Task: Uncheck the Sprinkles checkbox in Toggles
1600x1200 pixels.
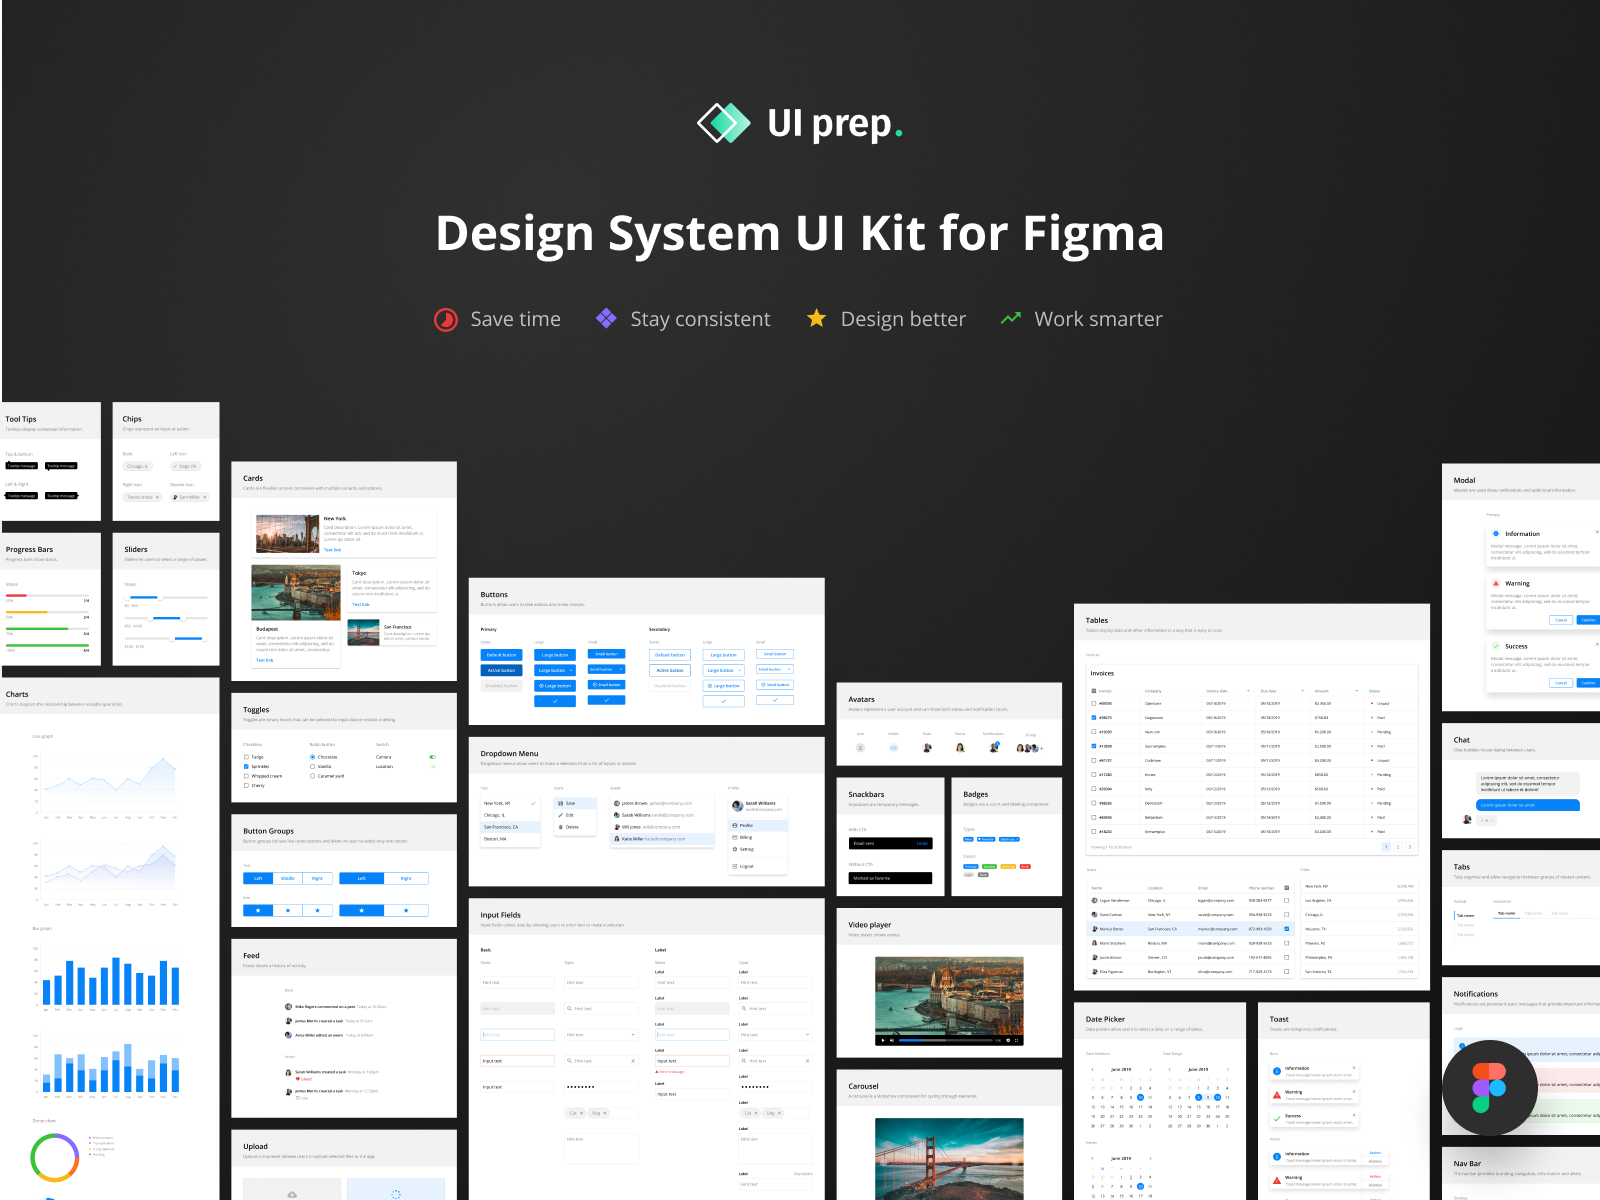Action: point(246,766)
